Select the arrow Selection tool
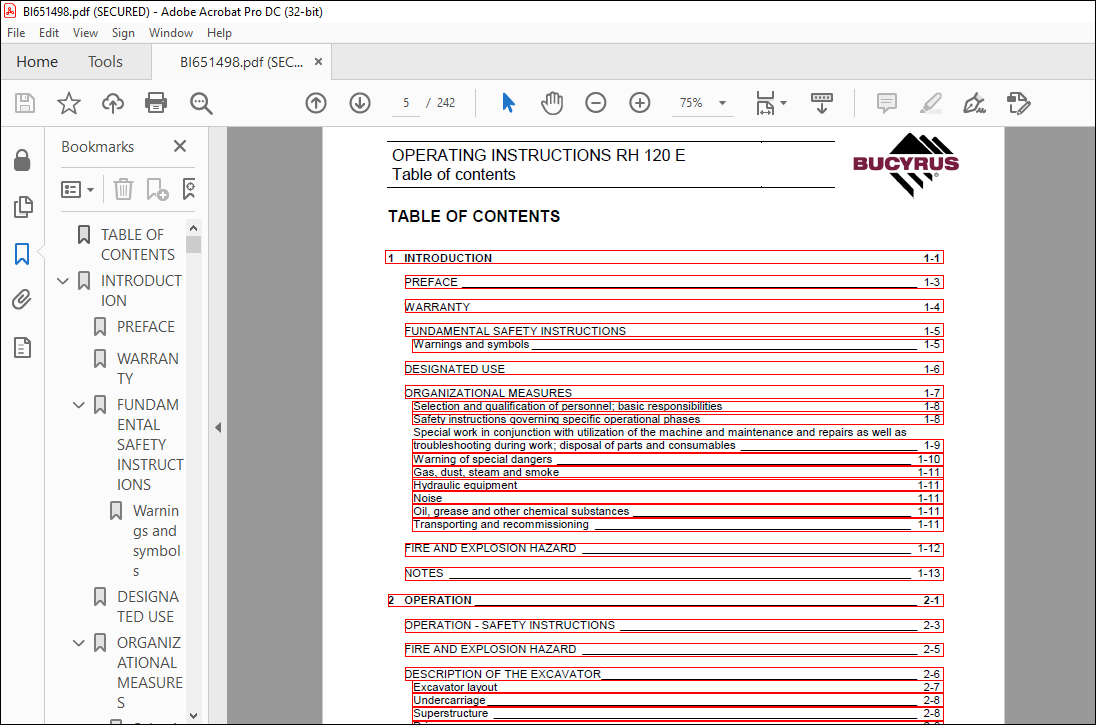 [x=508, y=103]
